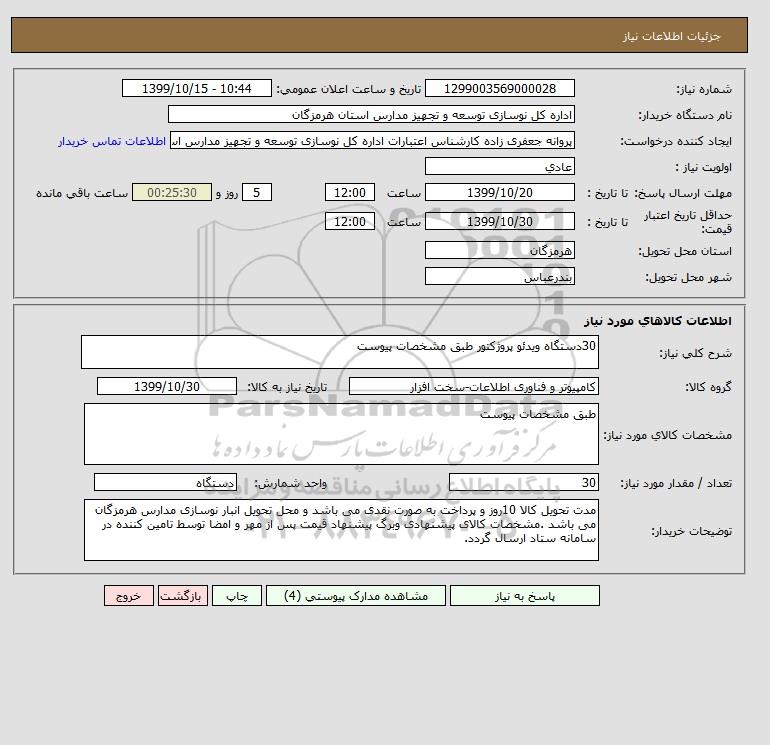This screenshot has width=770, height=745.
Task: Click the ایجاد کننده درخواست label
Action: coord(676,141)
